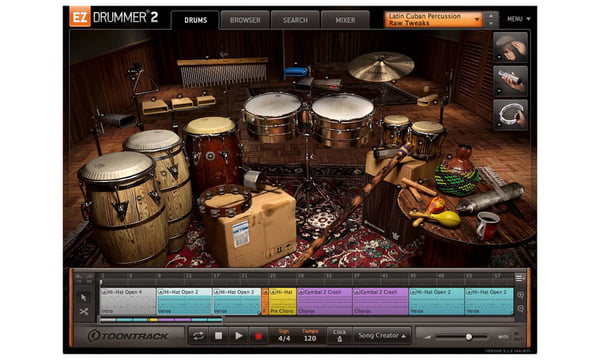Expand the Song Creator panel
This screenshot has width=600, height=360.
(382, 336)
